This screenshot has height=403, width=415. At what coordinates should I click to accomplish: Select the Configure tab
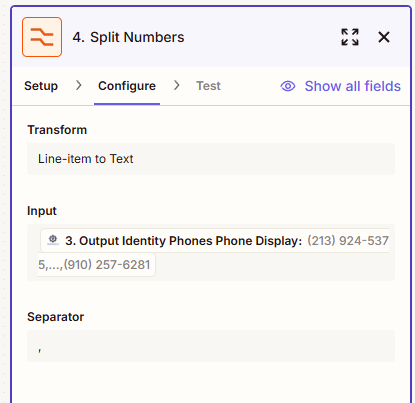pos(127,86)
